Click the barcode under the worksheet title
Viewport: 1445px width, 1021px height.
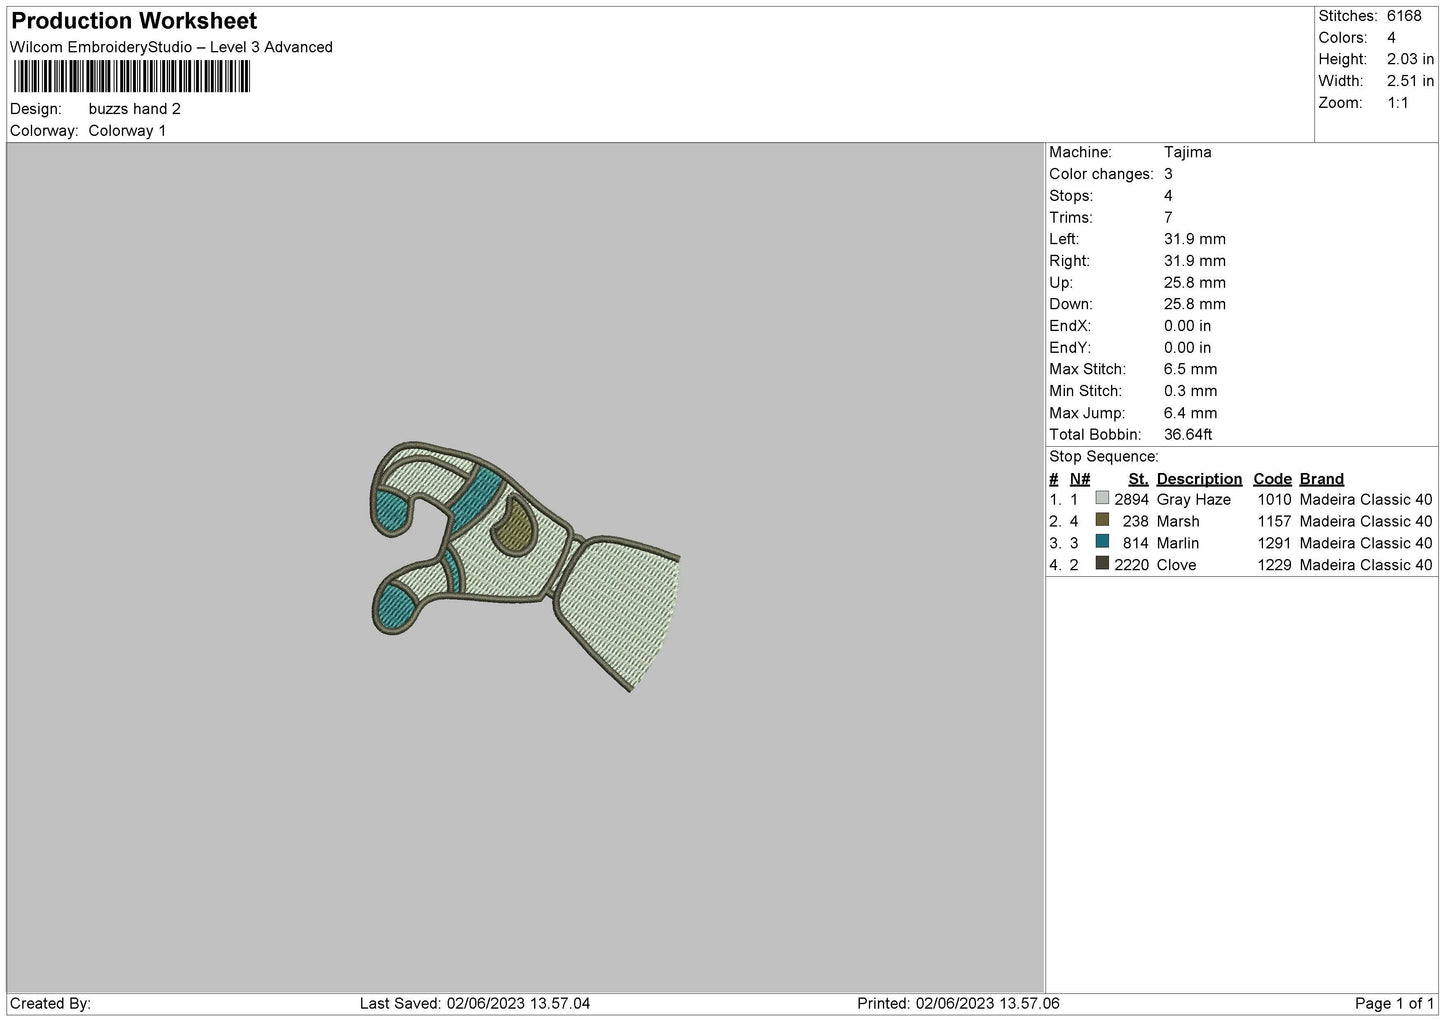[131, 77]
